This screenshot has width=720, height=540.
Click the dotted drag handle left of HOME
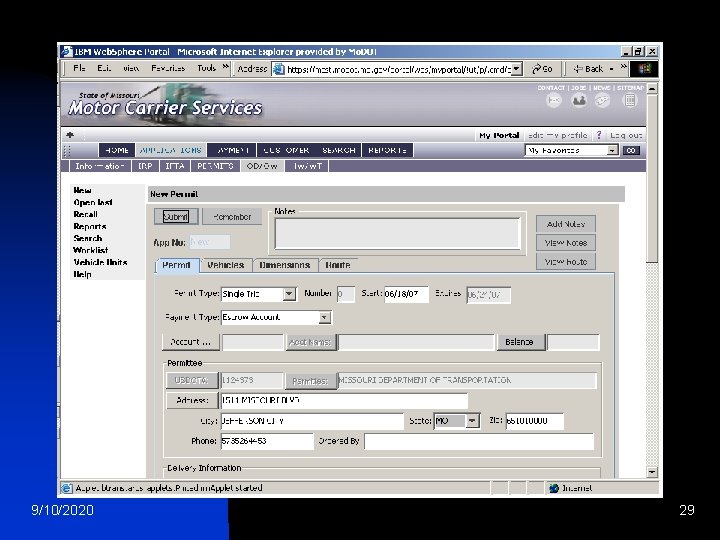68,150
